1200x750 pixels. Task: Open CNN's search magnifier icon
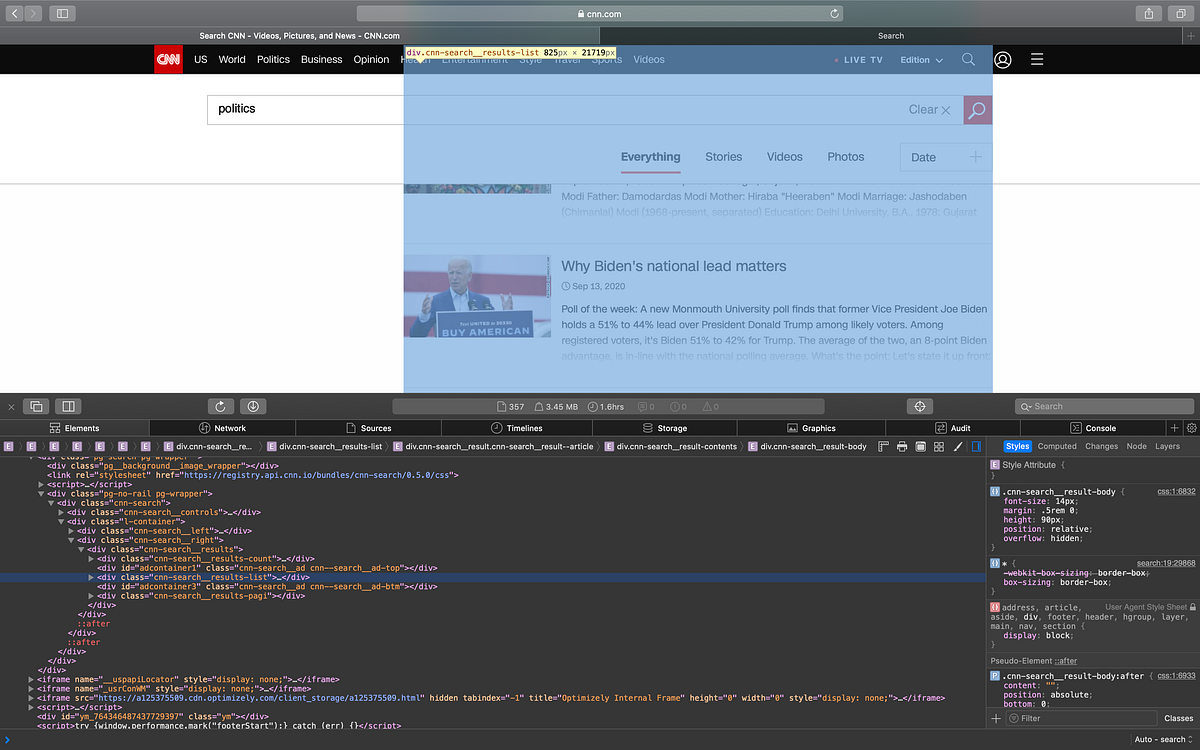pos(968,59)
